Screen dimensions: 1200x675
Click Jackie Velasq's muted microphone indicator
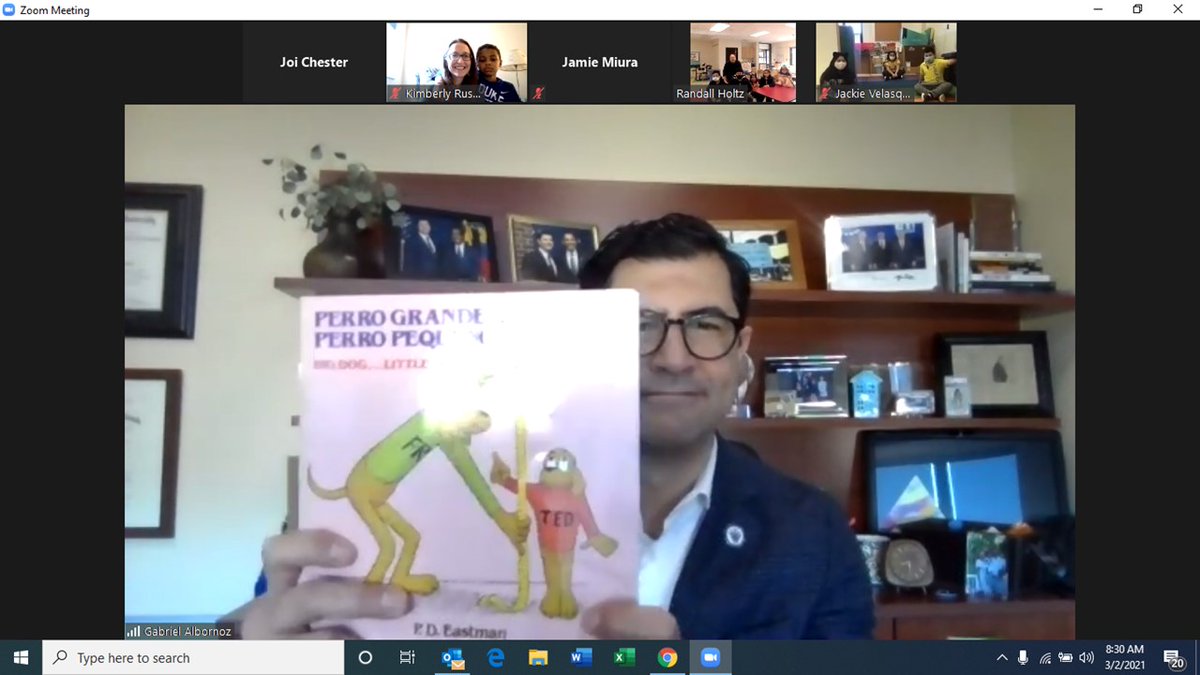coord(824,93)
